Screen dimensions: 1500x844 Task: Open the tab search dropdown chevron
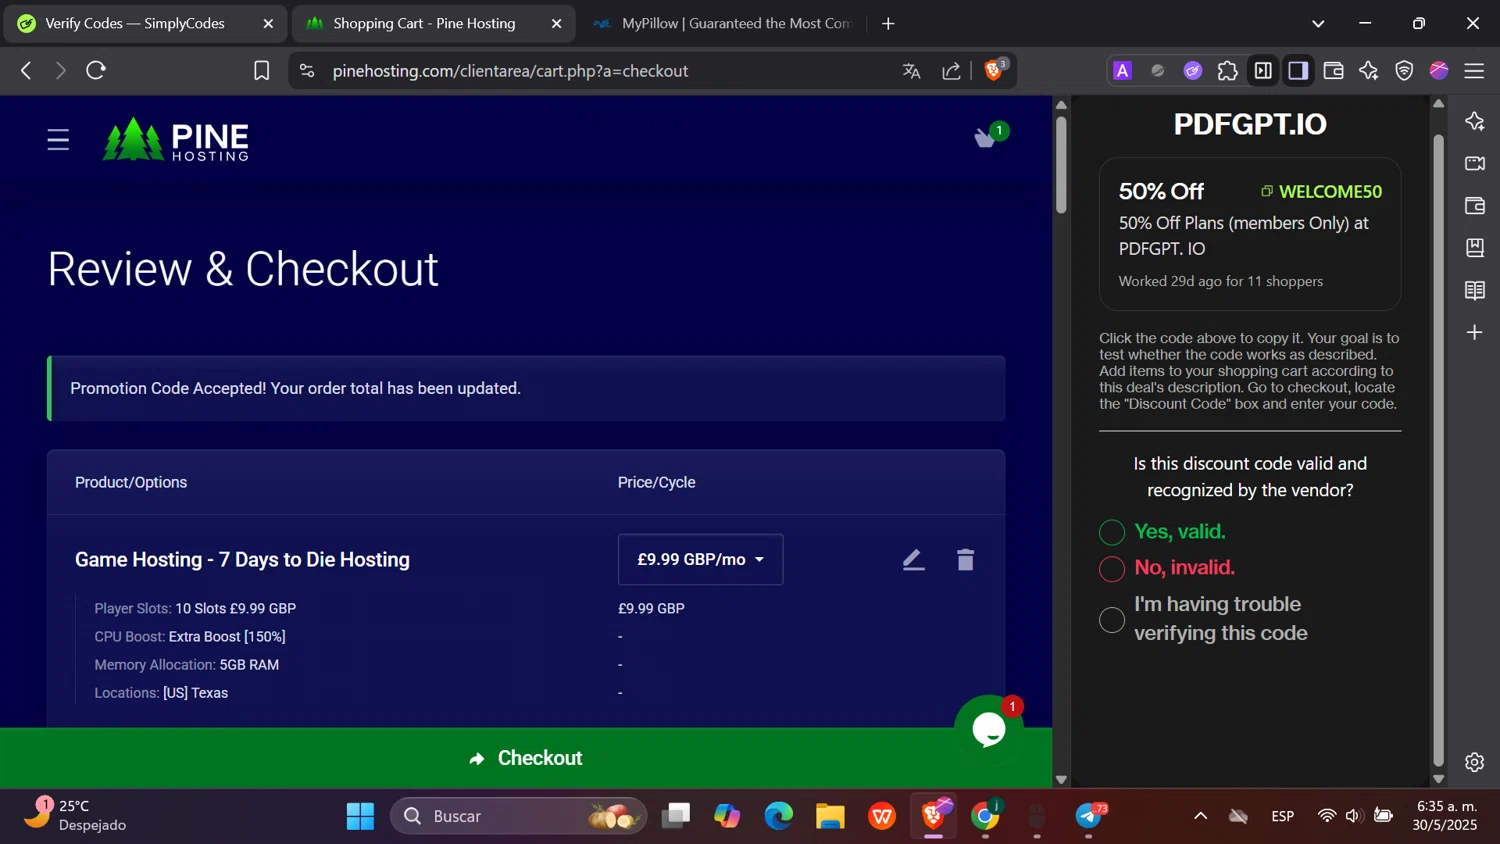pos(1318,23)
